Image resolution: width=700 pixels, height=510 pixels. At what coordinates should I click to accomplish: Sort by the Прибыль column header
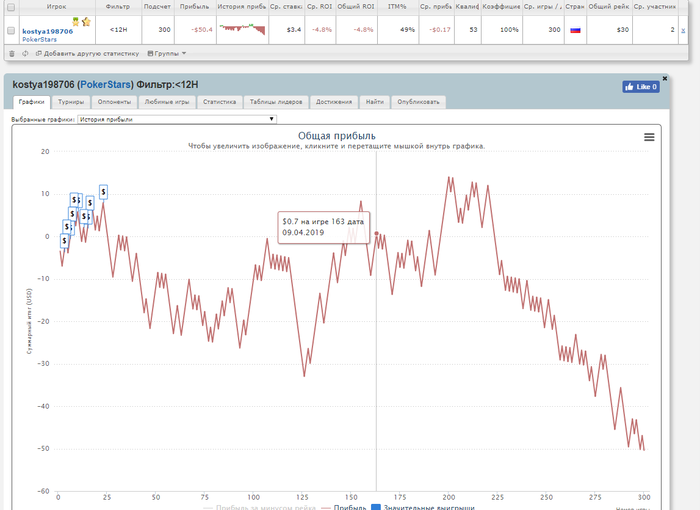coord(195,7)
